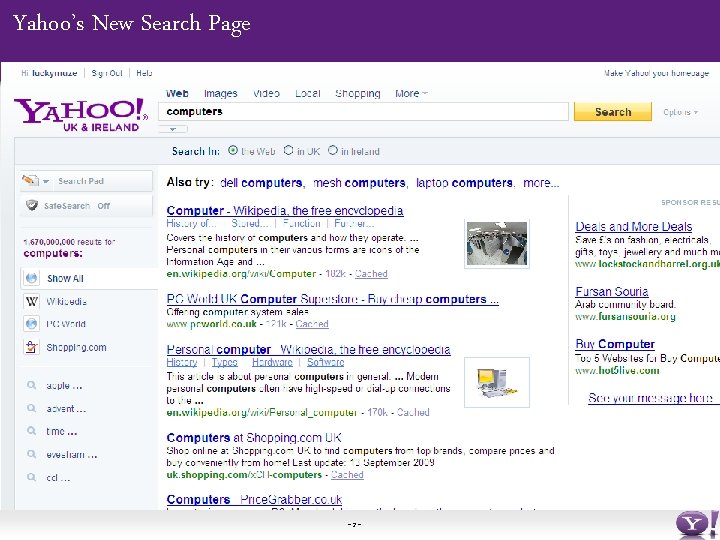The image size is (720, 540).
Task: Open 'Fursan Souria' sponsored link
Action: tap(612, 292)
